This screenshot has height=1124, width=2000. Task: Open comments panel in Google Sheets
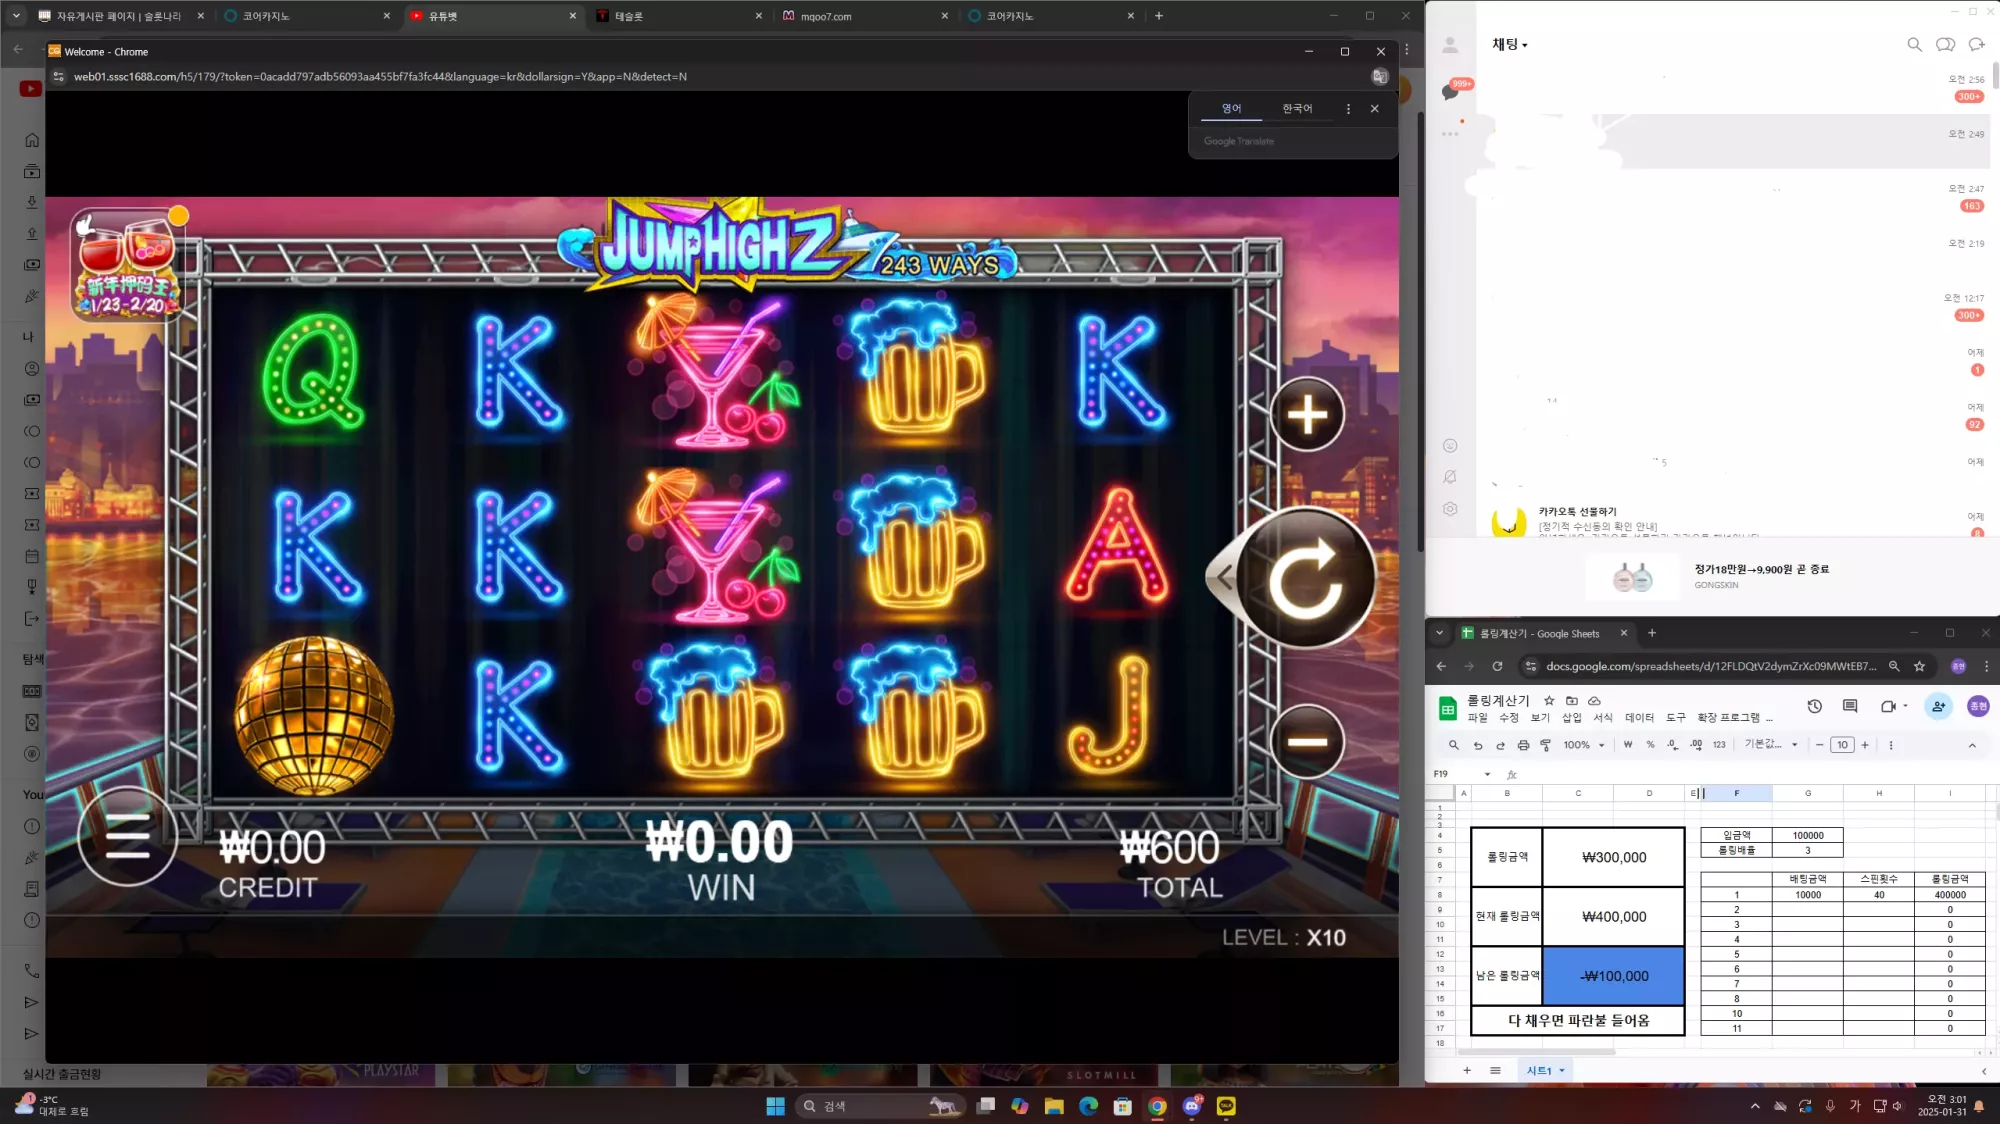(x=1850, y=707)
